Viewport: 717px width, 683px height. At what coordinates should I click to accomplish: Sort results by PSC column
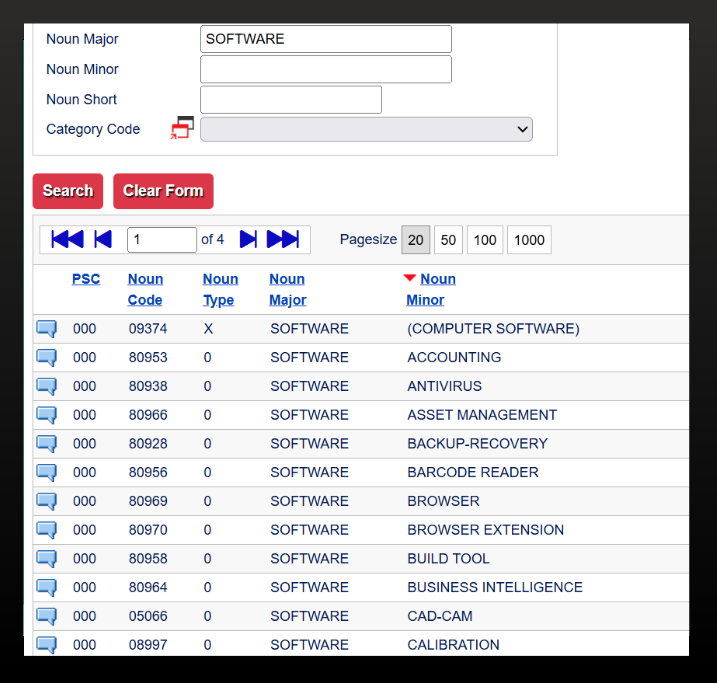86,279
